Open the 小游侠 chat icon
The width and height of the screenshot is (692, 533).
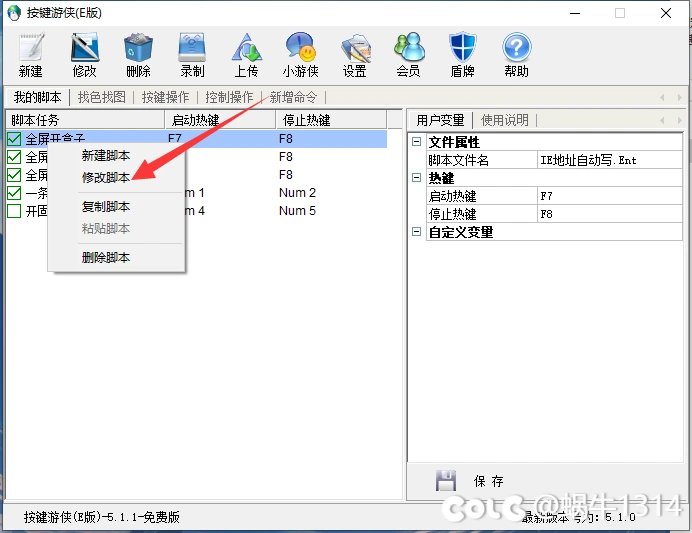click(x=301, y=48)
